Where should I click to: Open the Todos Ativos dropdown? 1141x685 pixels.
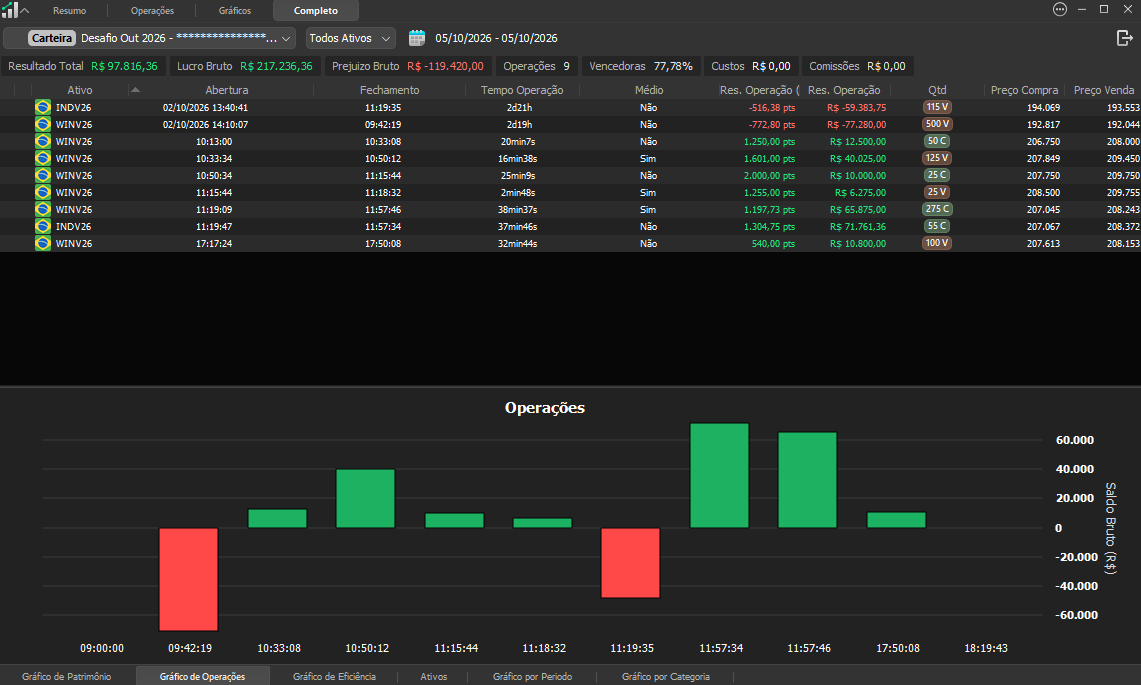pos(350,38)
